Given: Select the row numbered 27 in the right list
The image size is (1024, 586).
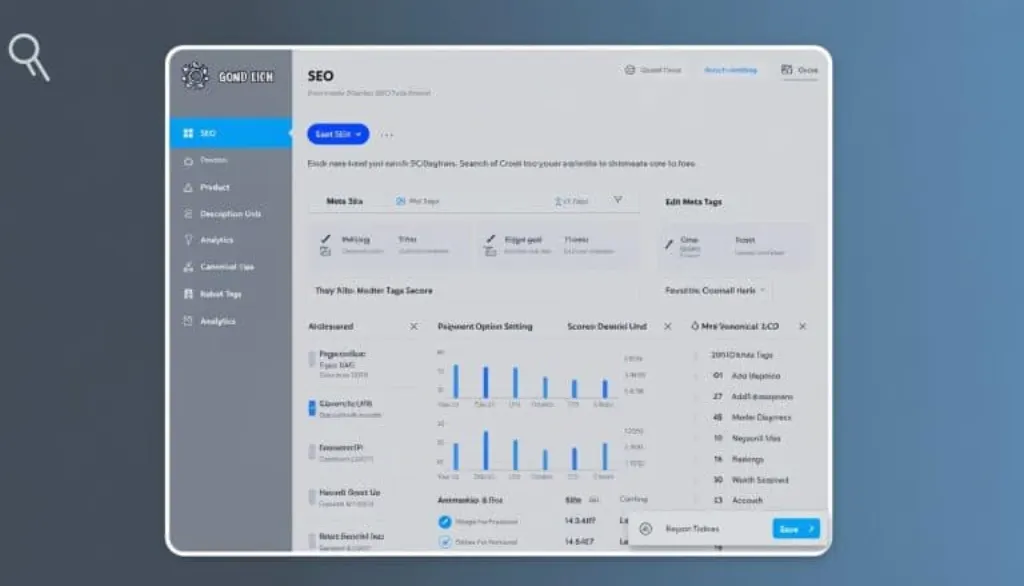Looking at the screenshot, I should [754, 397].
